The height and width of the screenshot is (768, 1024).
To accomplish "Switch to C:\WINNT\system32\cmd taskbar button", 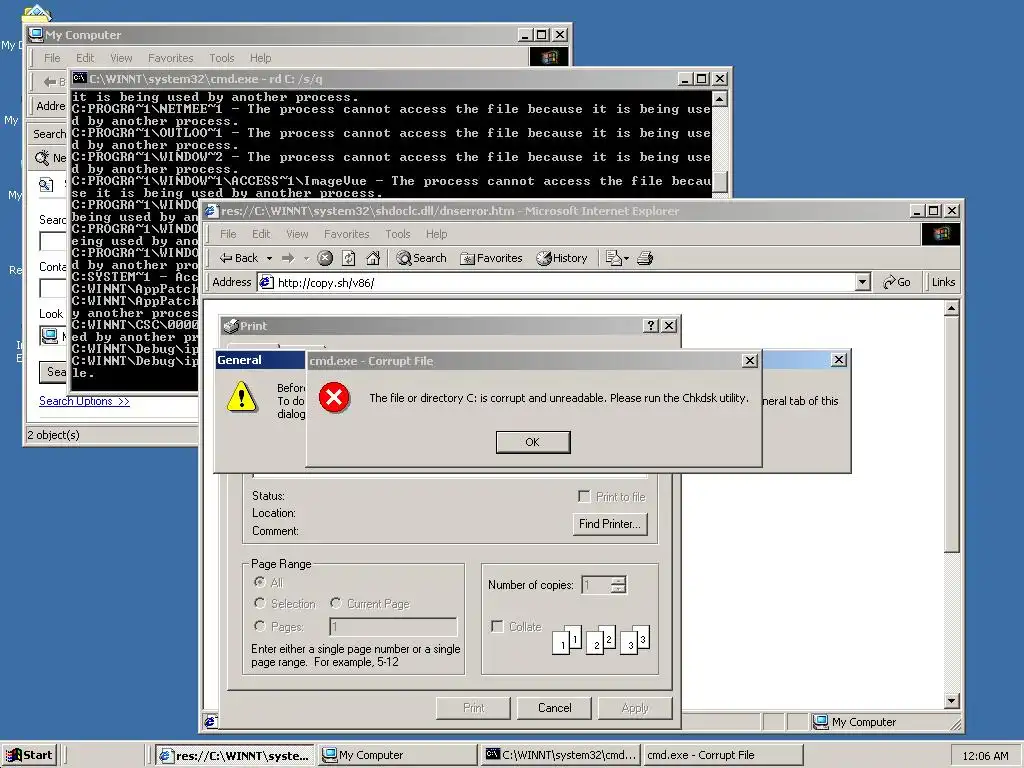I will [561, 755].
